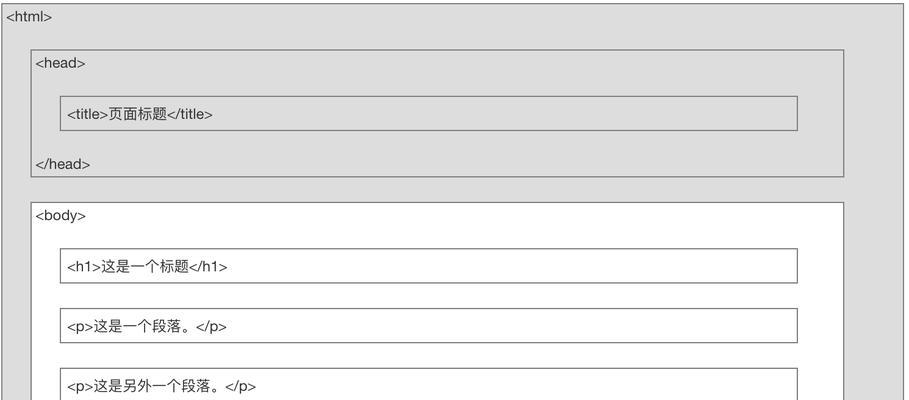Select the opening <title> tag text

(x=88, y=114)
